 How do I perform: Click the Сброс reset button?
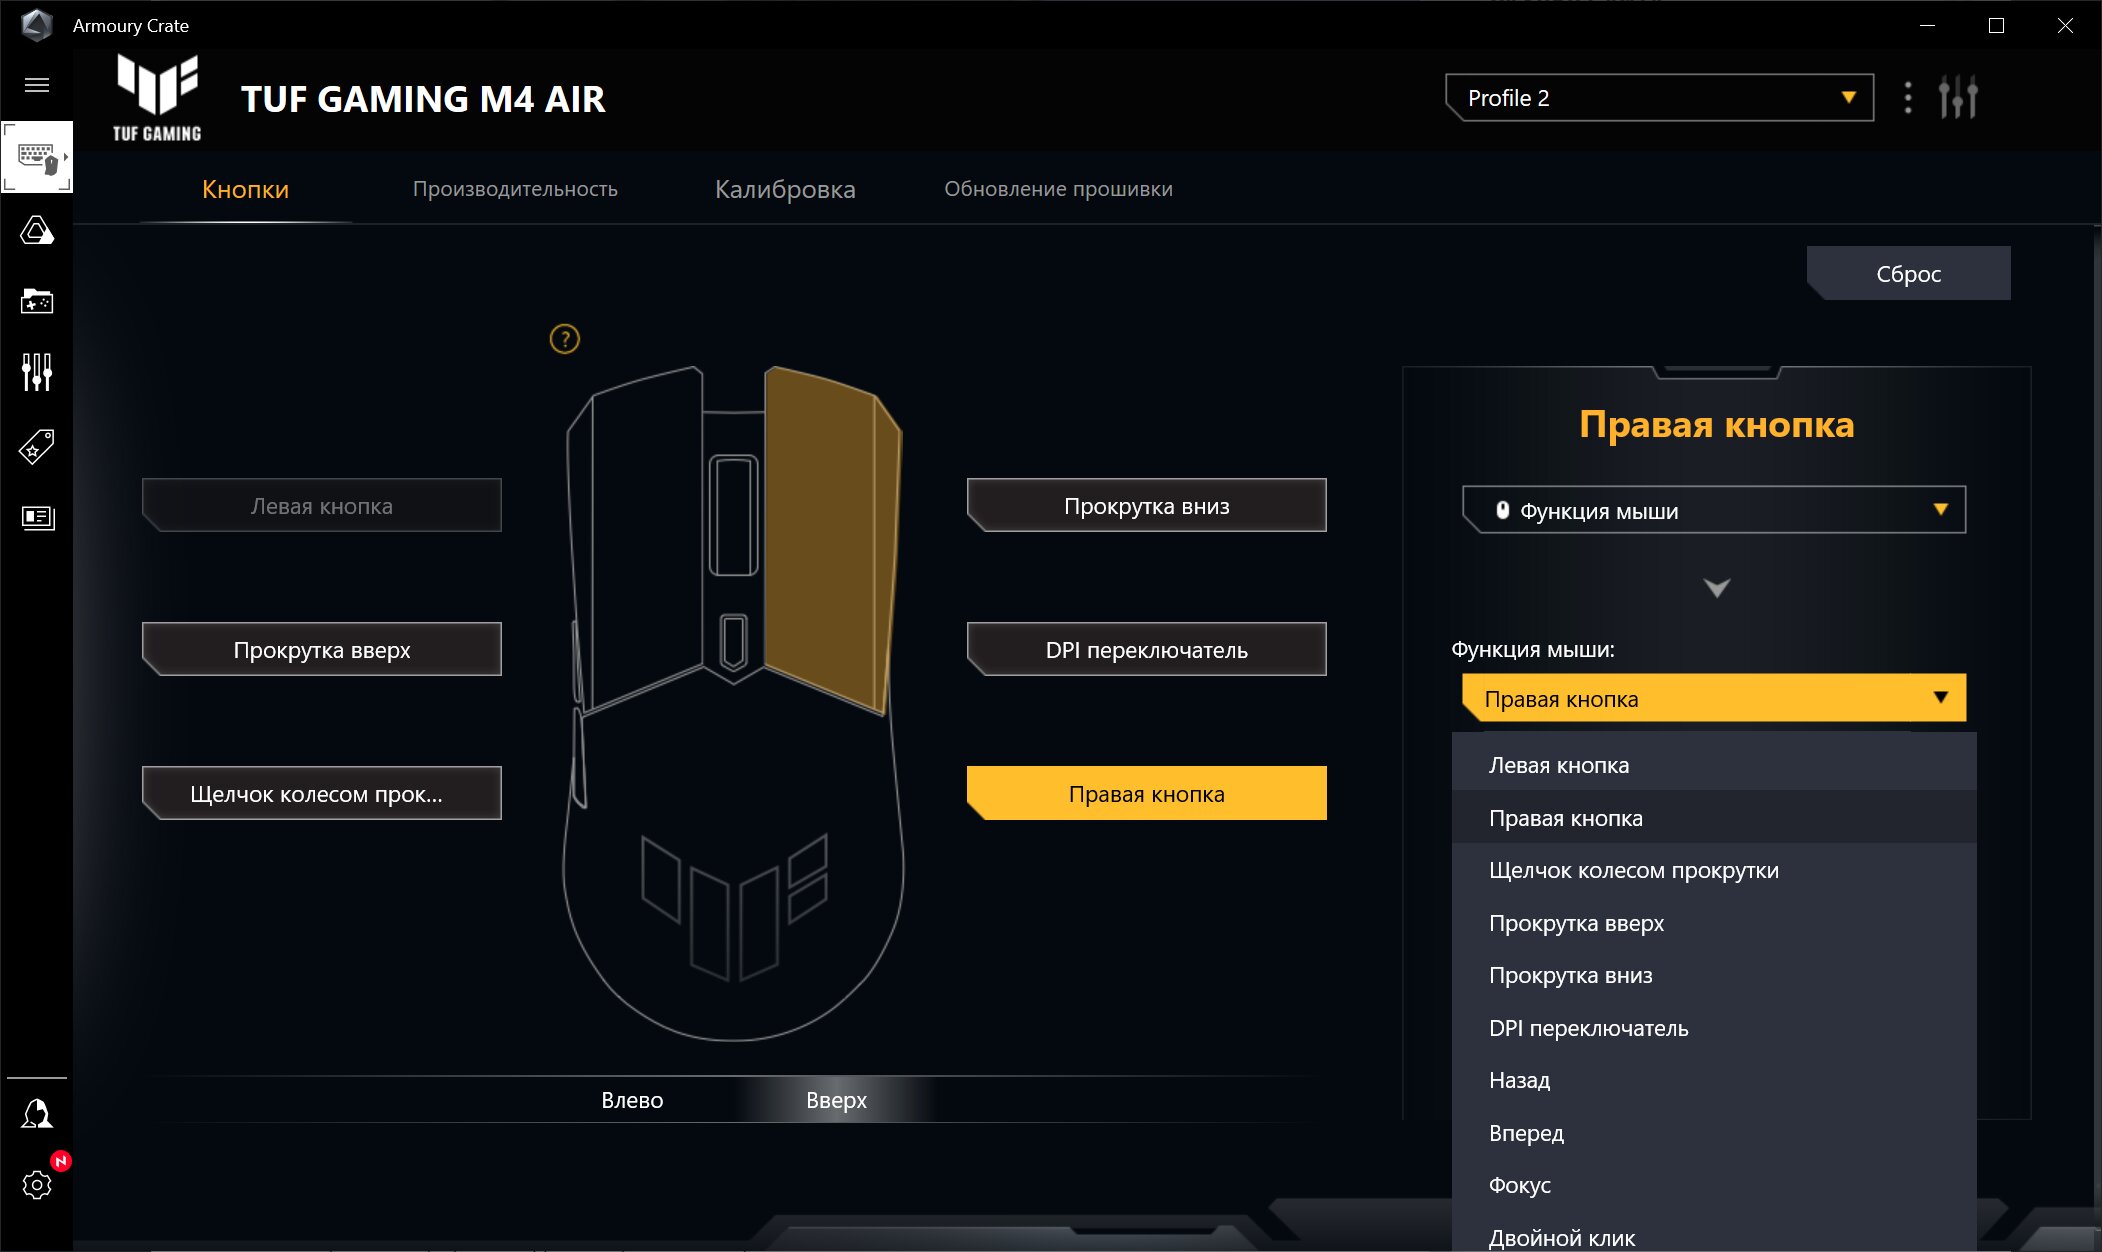[1909, 273]
